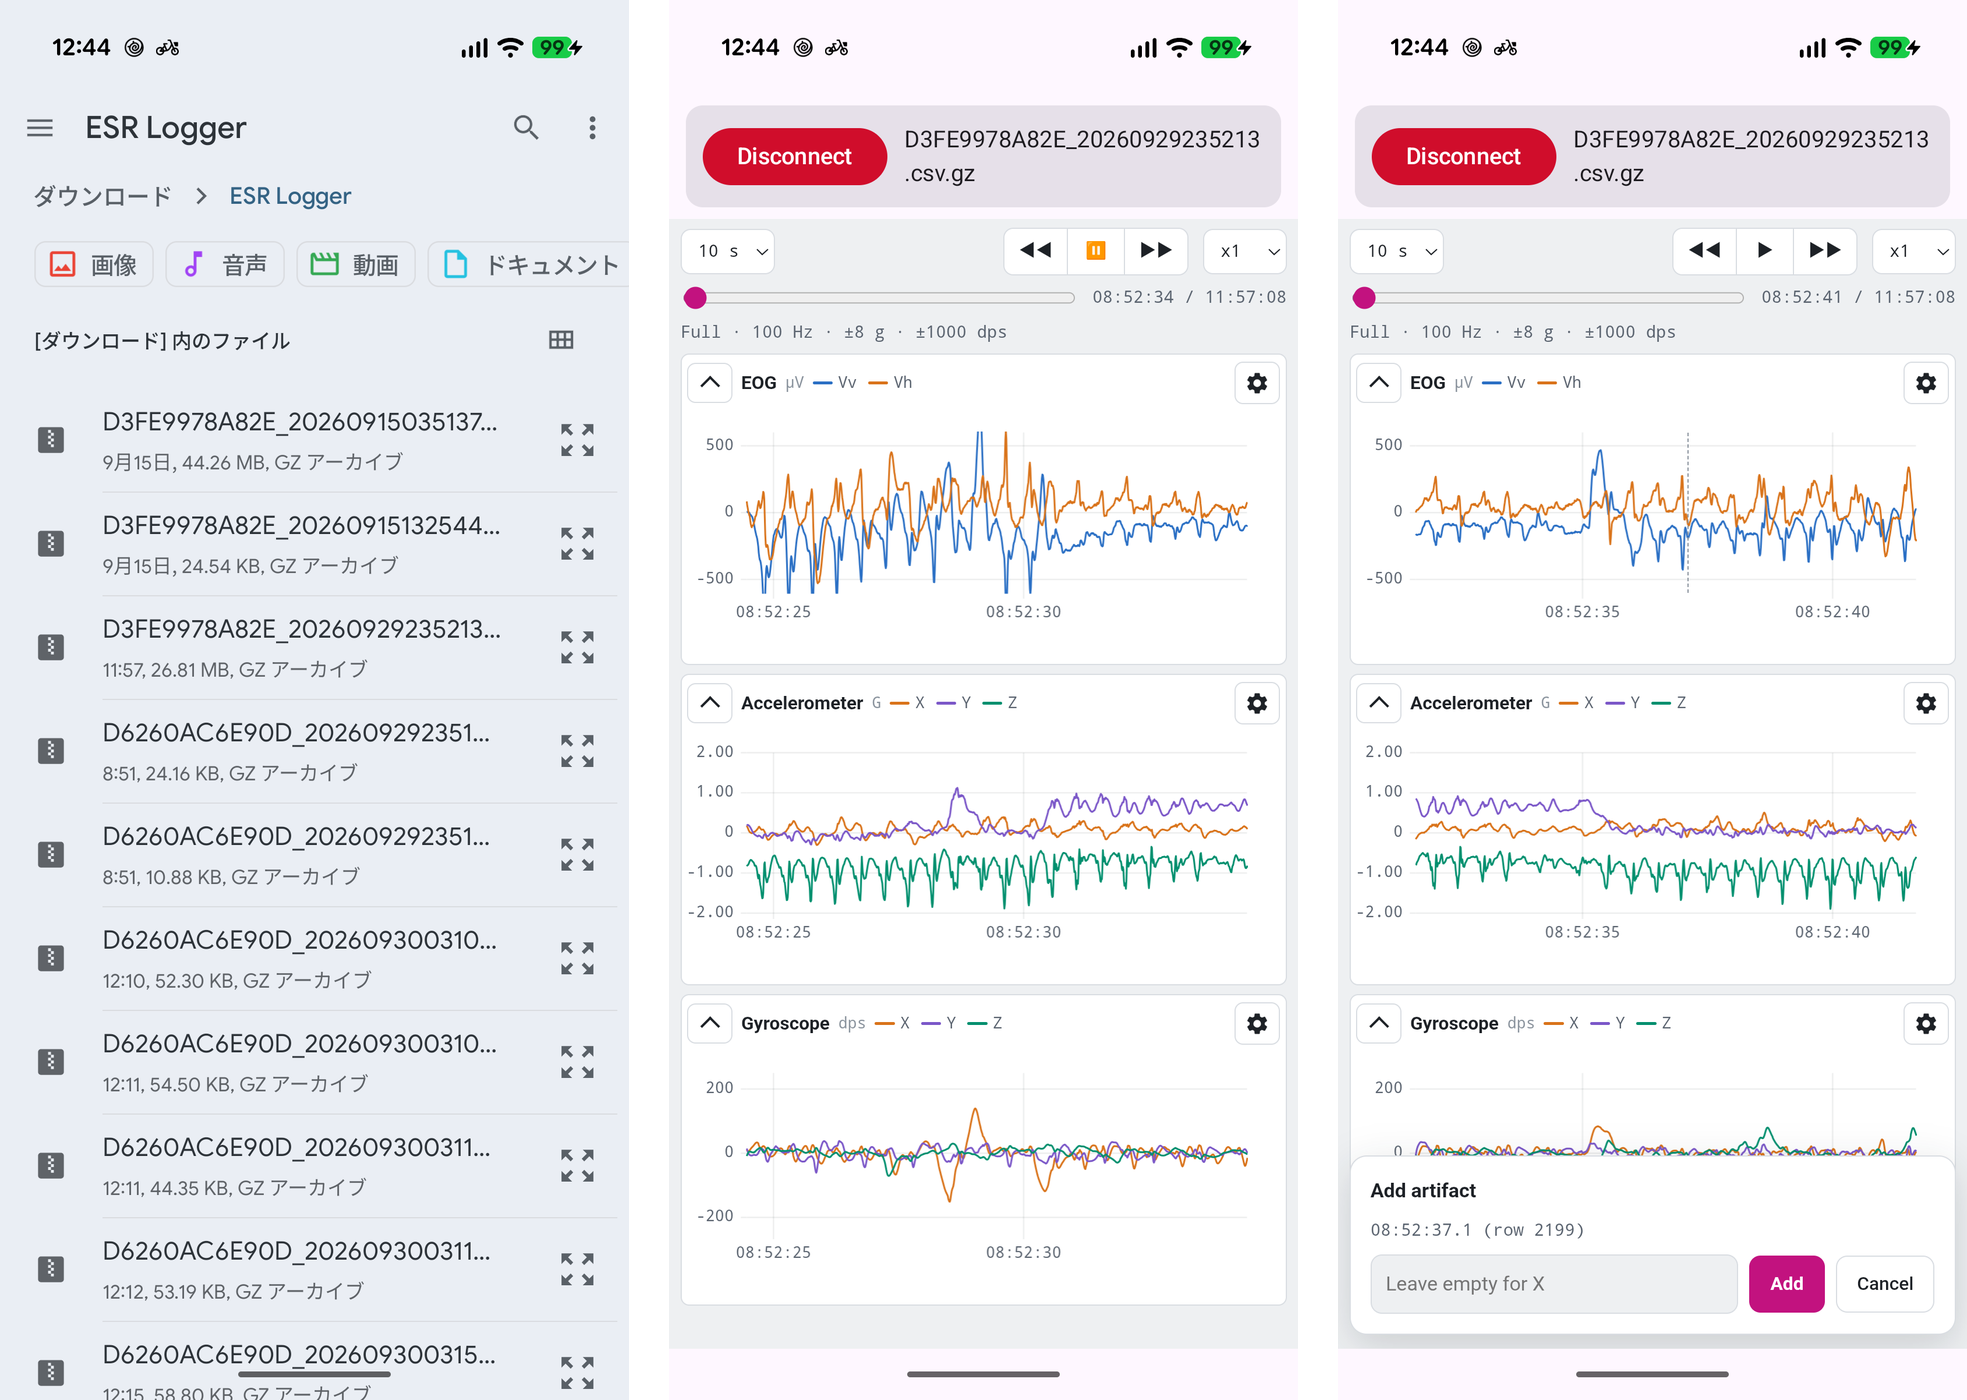Rewind playback in the middle screen
Image resolution: width=1967 pixels, height=1400 pixels.
click(1036, 251)
